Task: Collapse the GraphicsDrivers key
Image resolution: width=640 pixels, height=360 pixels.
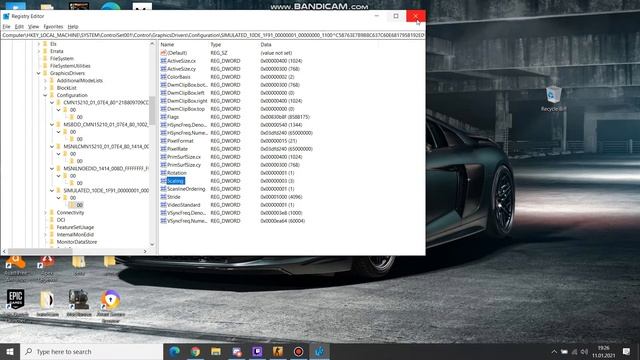Action: coord(39,73)
